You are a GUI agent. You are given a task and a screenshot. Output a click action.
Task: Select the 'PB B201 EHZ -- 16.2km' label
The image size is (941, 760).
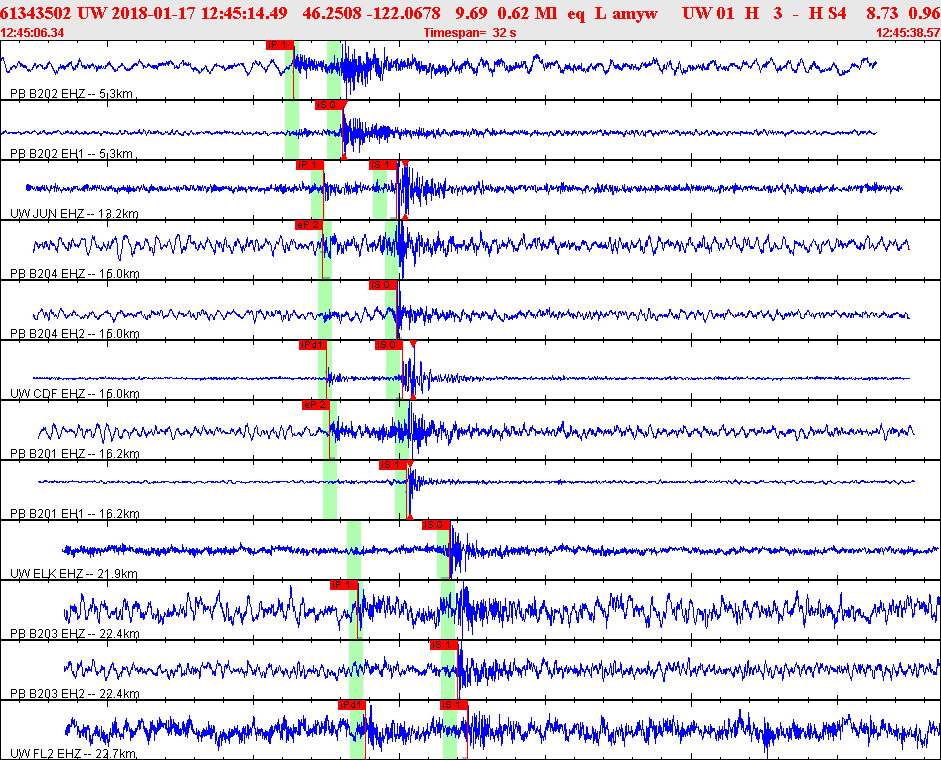click(75, 454)
